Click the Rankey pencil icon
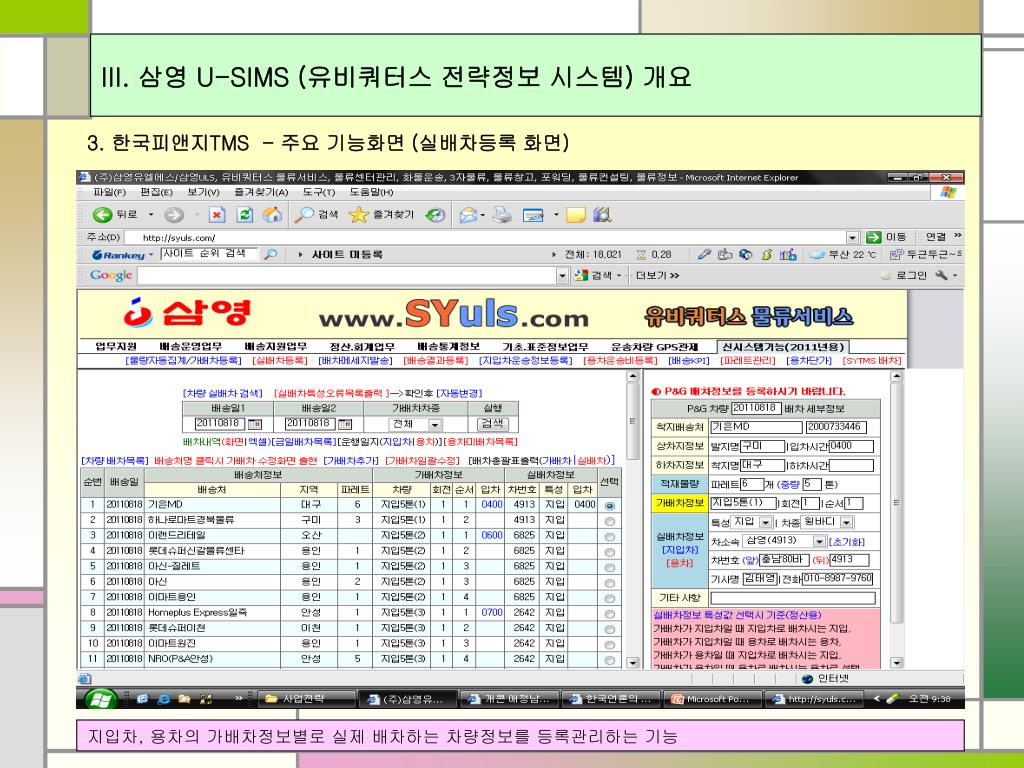The width and height of the screenshot is (1024, 768). (x=703, y=255)
